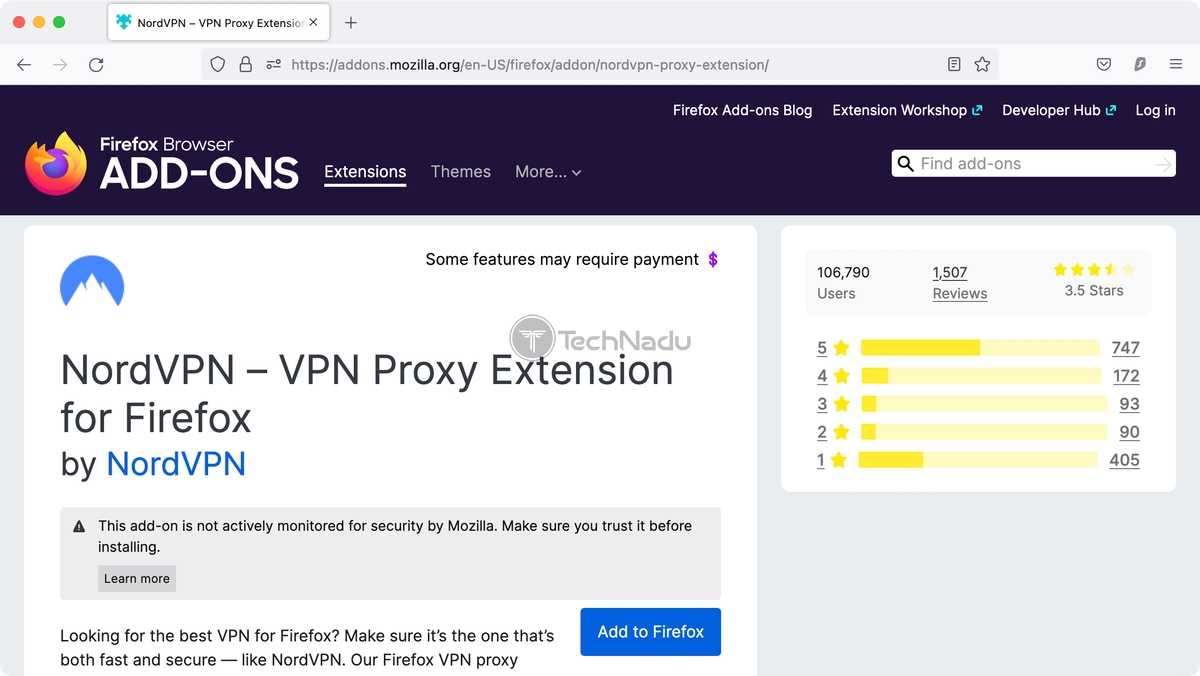Click the Learn more button
The image size is (1200, 676).
137,578
